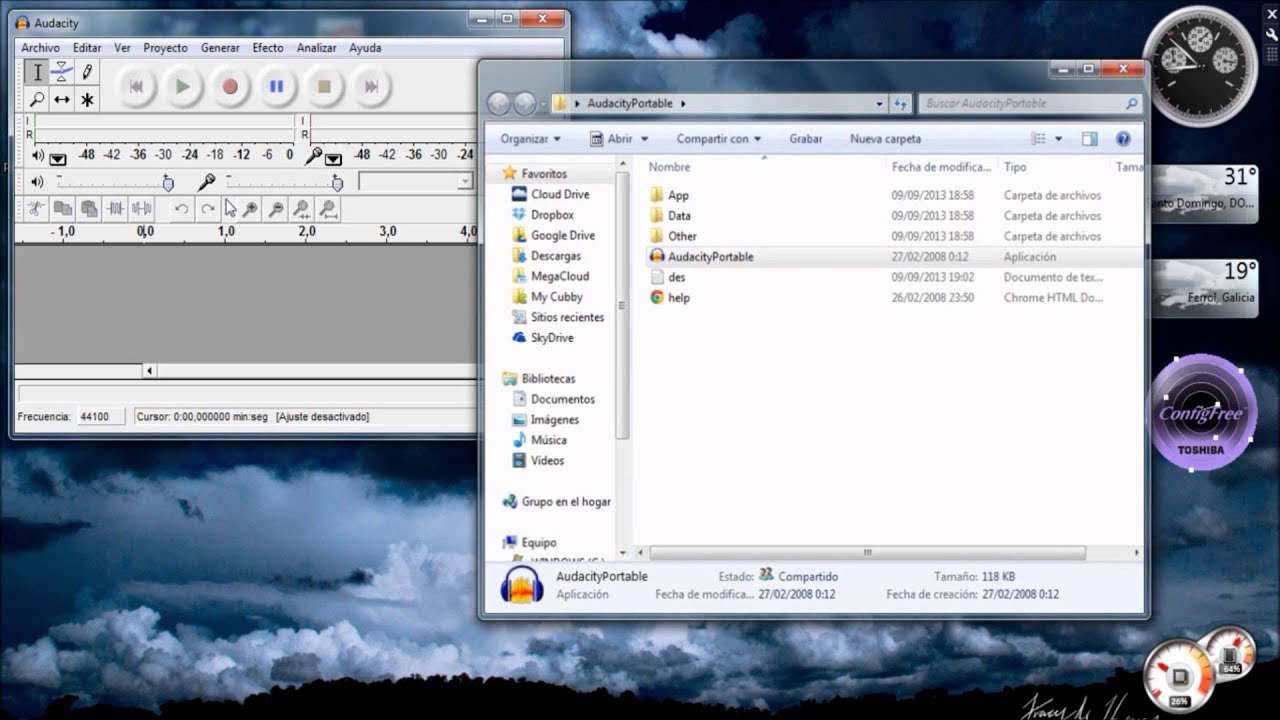Click the ConfigFree Toshiba desktop gadget
The height and width of the screenshot is (720, 1280).
click(1201, 412)
